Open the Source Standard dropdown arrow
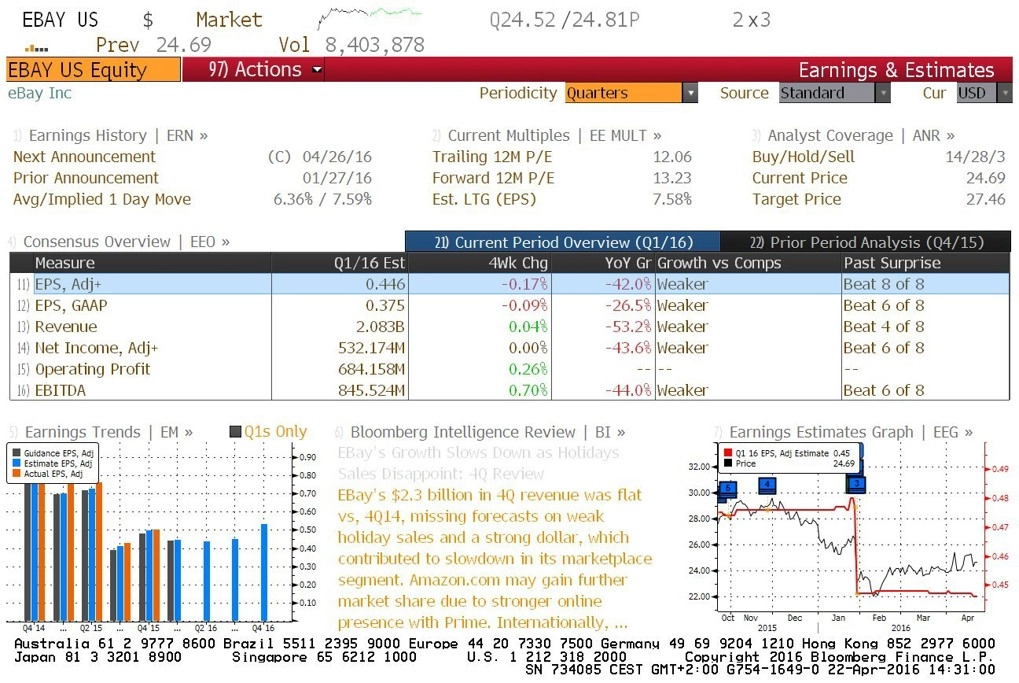1019x683 pixels. (x=883, y=93)
